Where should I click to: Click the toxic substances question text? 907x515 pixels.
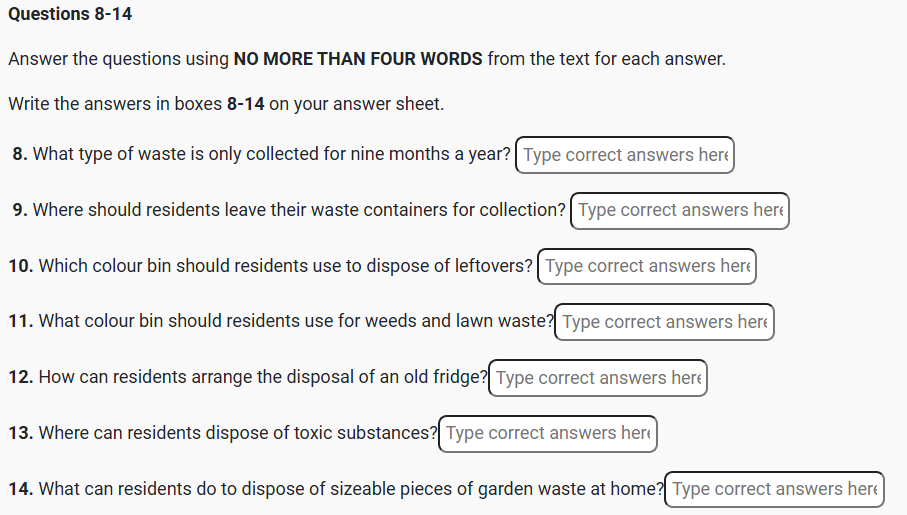coord(238,433)
